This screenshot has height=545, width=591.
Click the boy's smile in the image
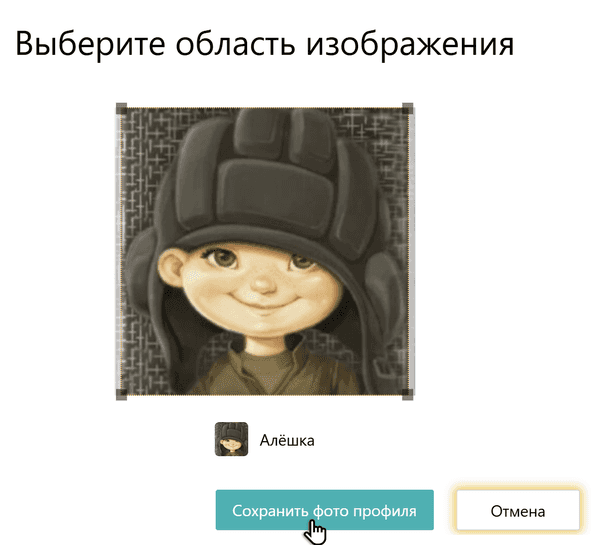[265, 302]
